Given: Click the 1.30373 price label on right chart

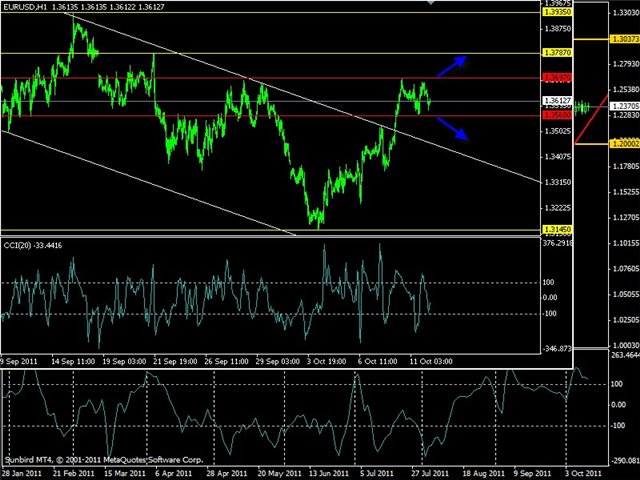Looking at the screenshot, I should coord(621,39).
